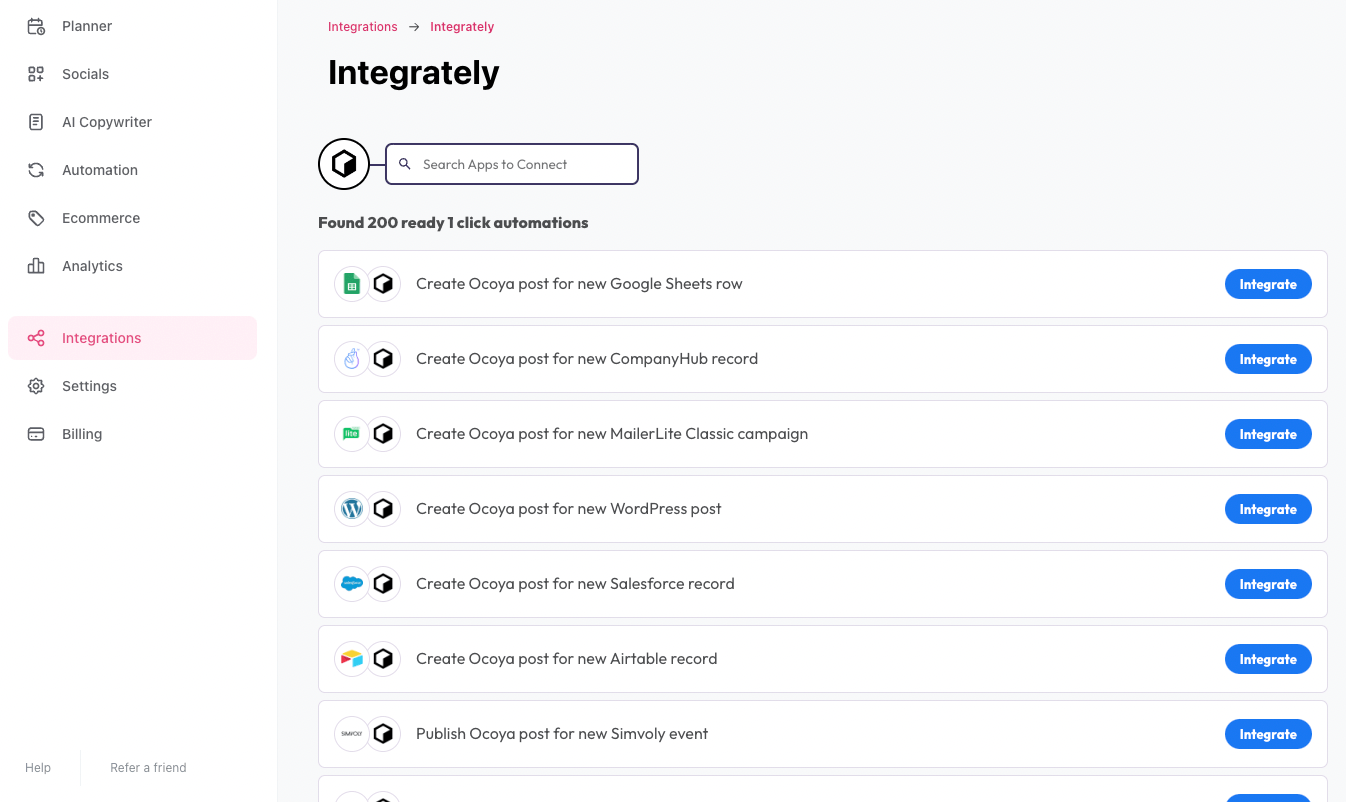This screenshot has width=1346, height=802.
Task: Click the magnifier icon in search box
Action: pyautogui.click(x=405, y=164)
